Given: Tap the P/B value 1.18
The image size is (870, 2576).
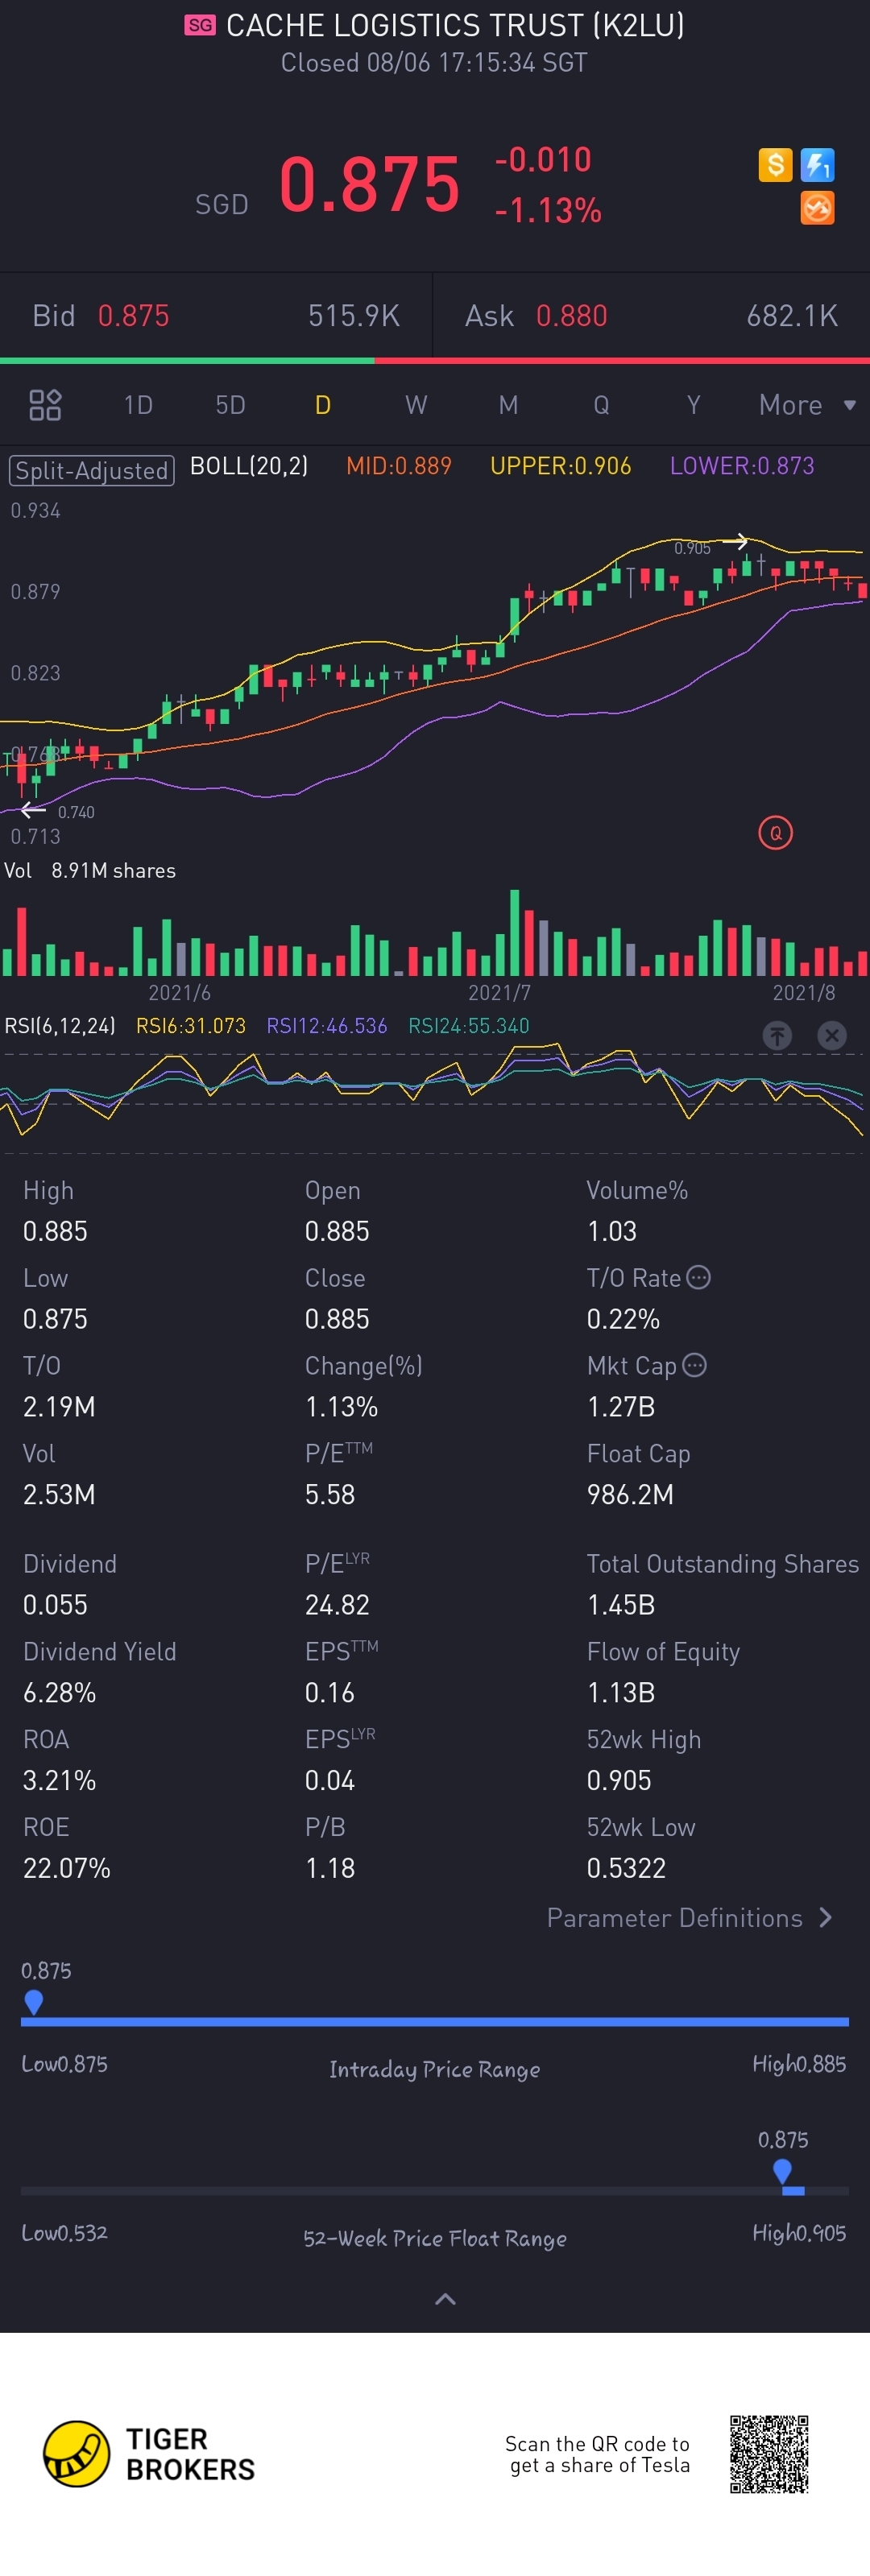Looking at the screenshot, I should click(x=330, y=1869).
